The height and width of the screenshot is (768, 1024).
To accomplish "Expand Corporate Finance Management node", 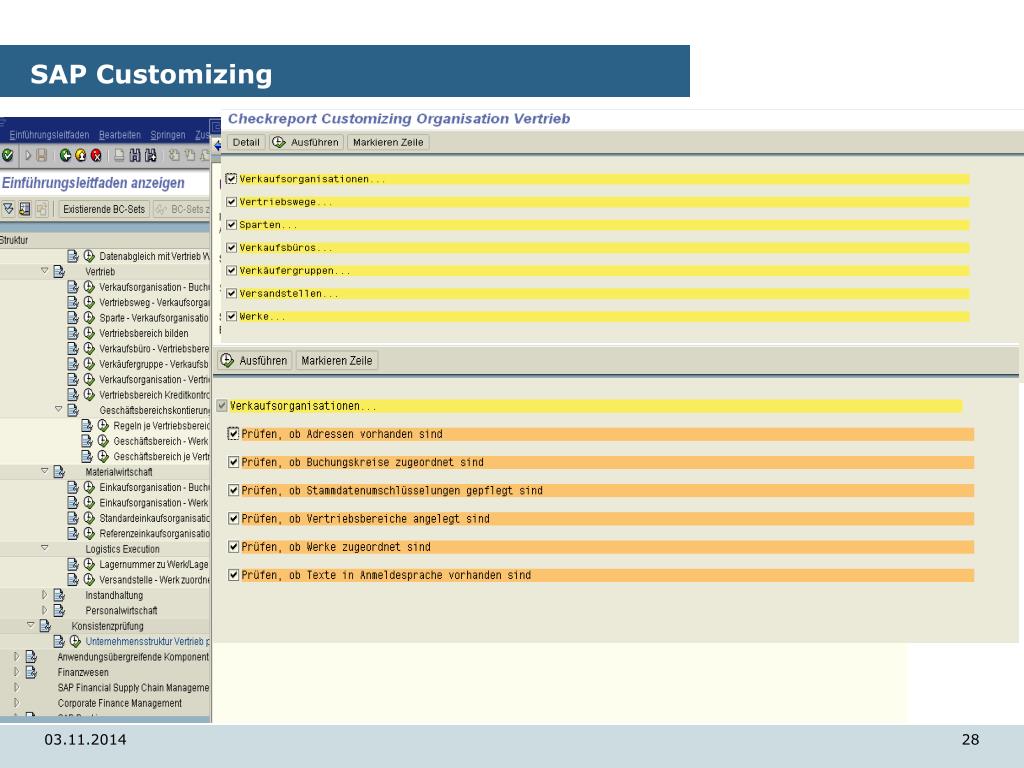I will [x=16, y=703].
